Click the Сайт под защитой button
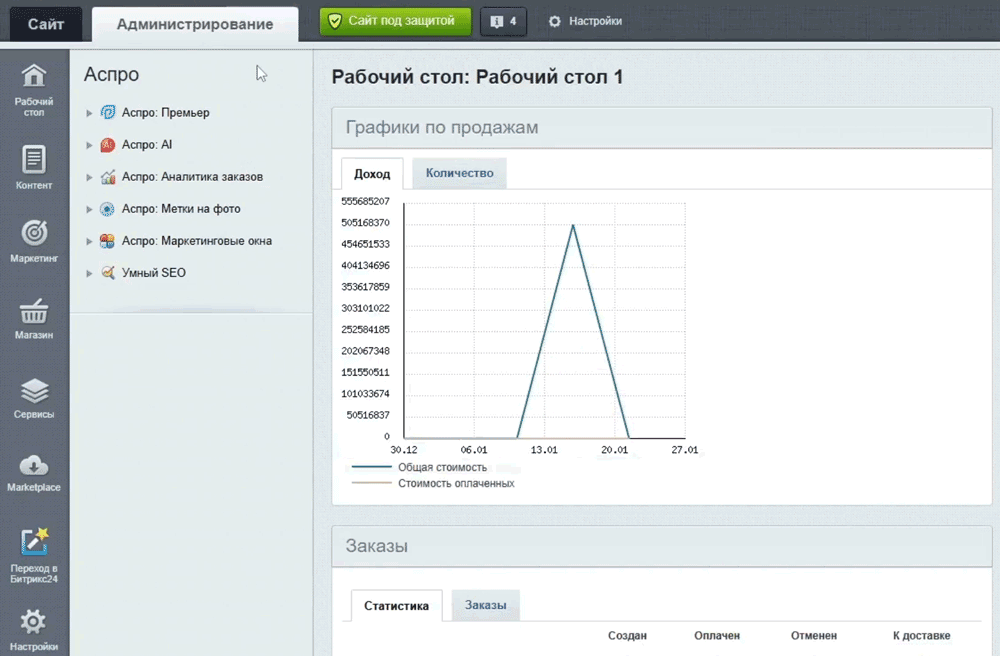The image size is (1000, 656). point(395,21)
